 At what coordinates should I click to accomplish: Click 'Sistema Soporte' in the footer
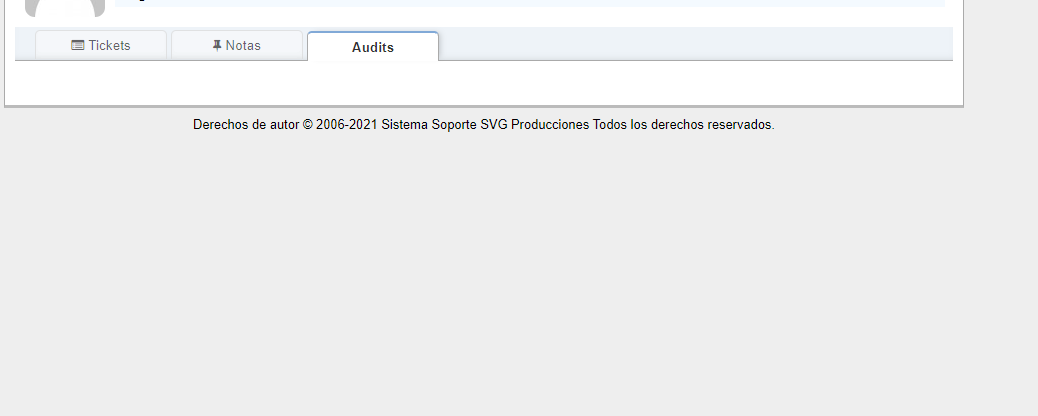click(x=429, y=125)
